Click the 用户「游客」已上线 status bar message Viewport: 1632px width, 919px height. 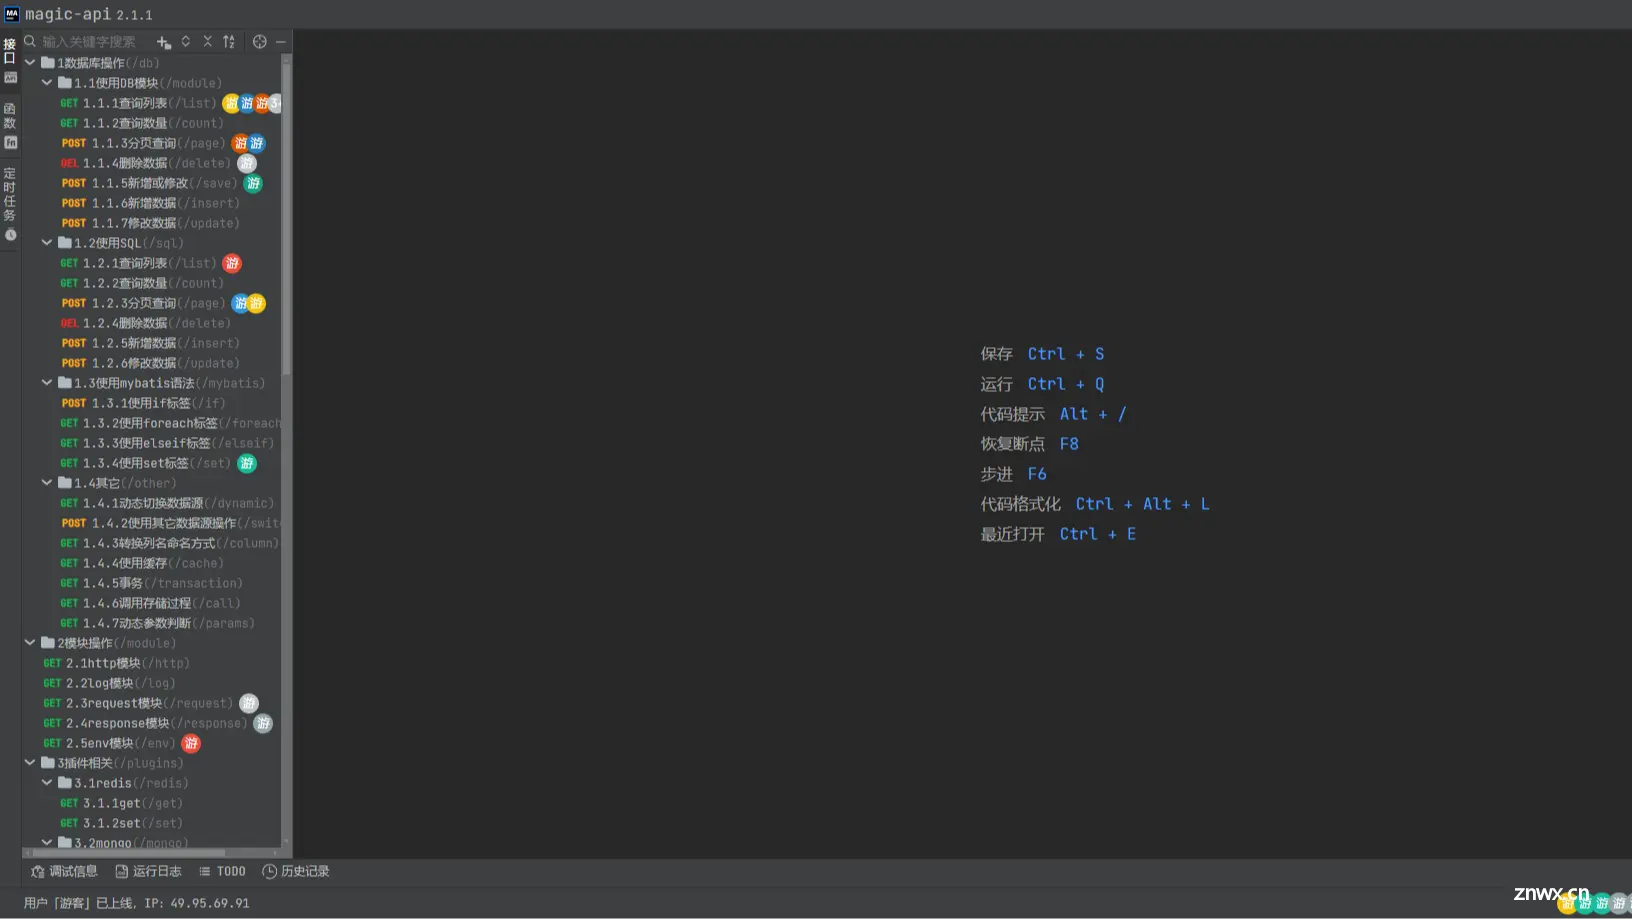[137, 903]
